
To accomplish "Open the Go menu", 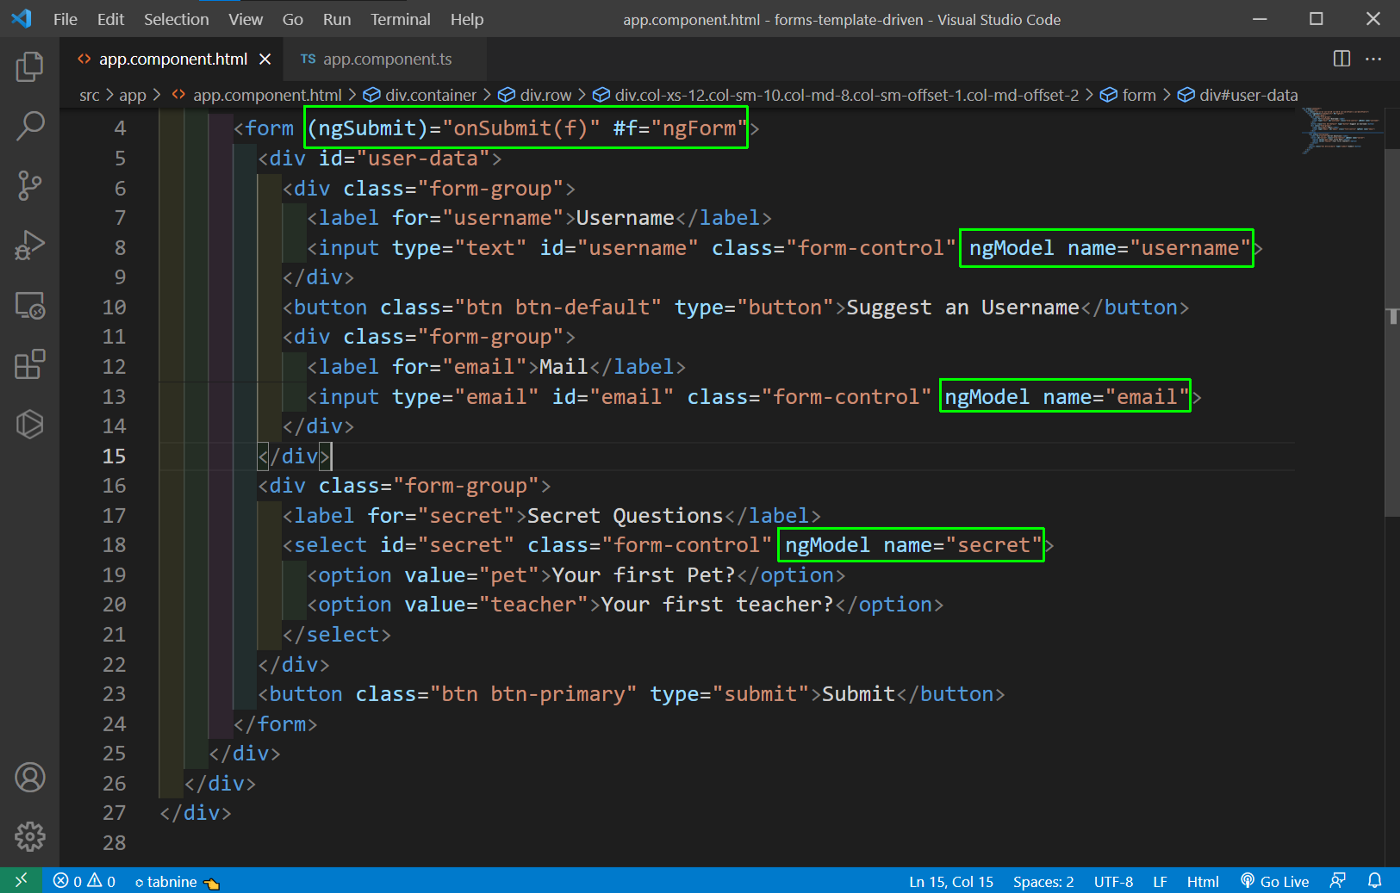I will (x=293, y=19).
